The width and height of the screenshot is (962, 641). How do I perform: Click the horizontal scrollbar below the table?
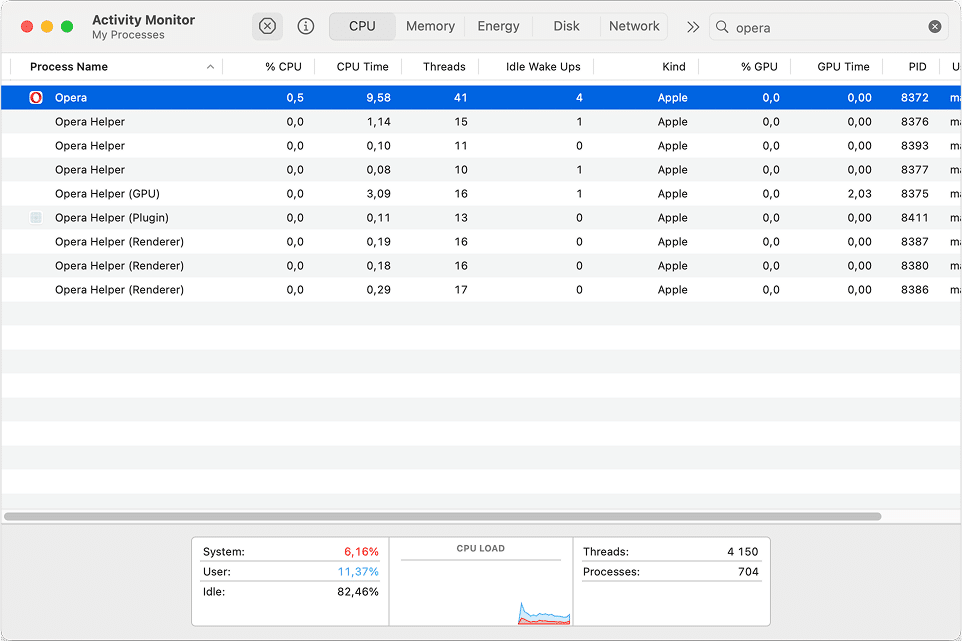click(442, 516)
